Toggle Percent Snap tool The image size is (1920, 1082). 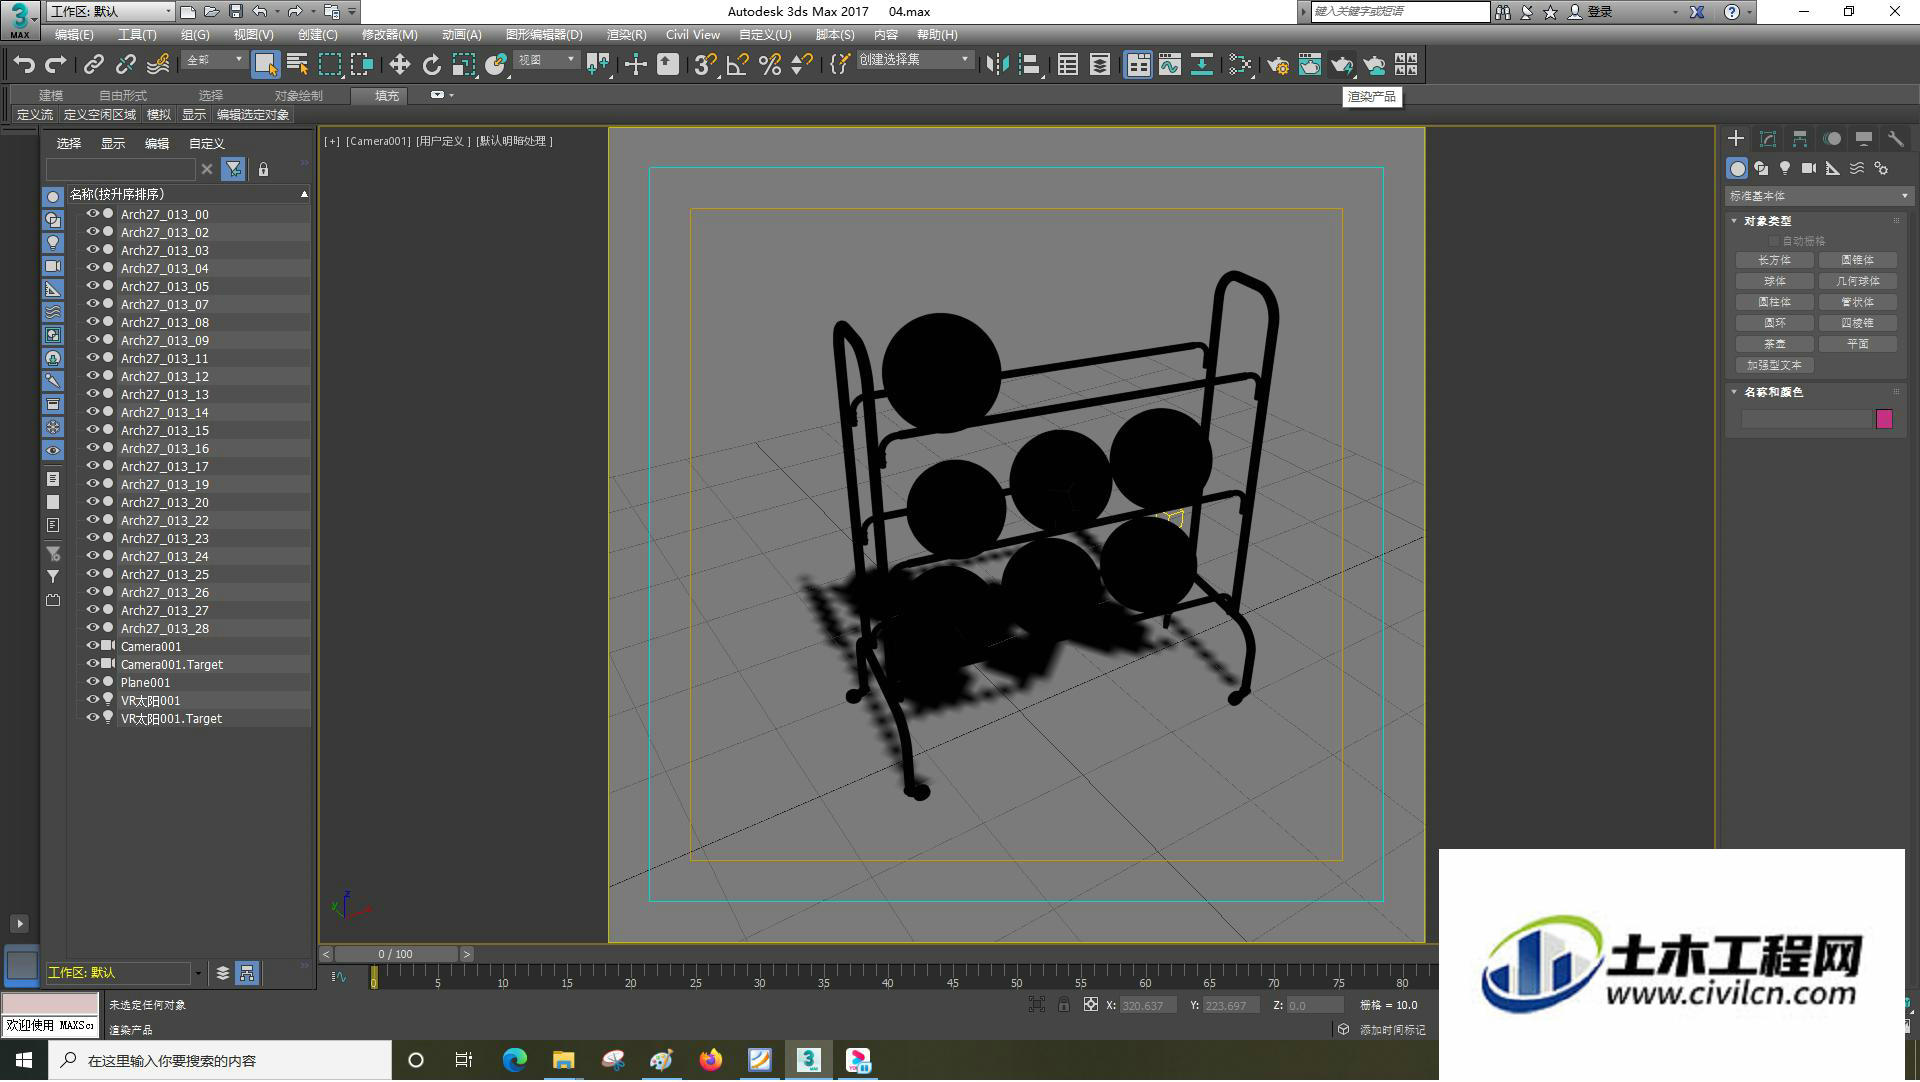[x=769, y=65]
